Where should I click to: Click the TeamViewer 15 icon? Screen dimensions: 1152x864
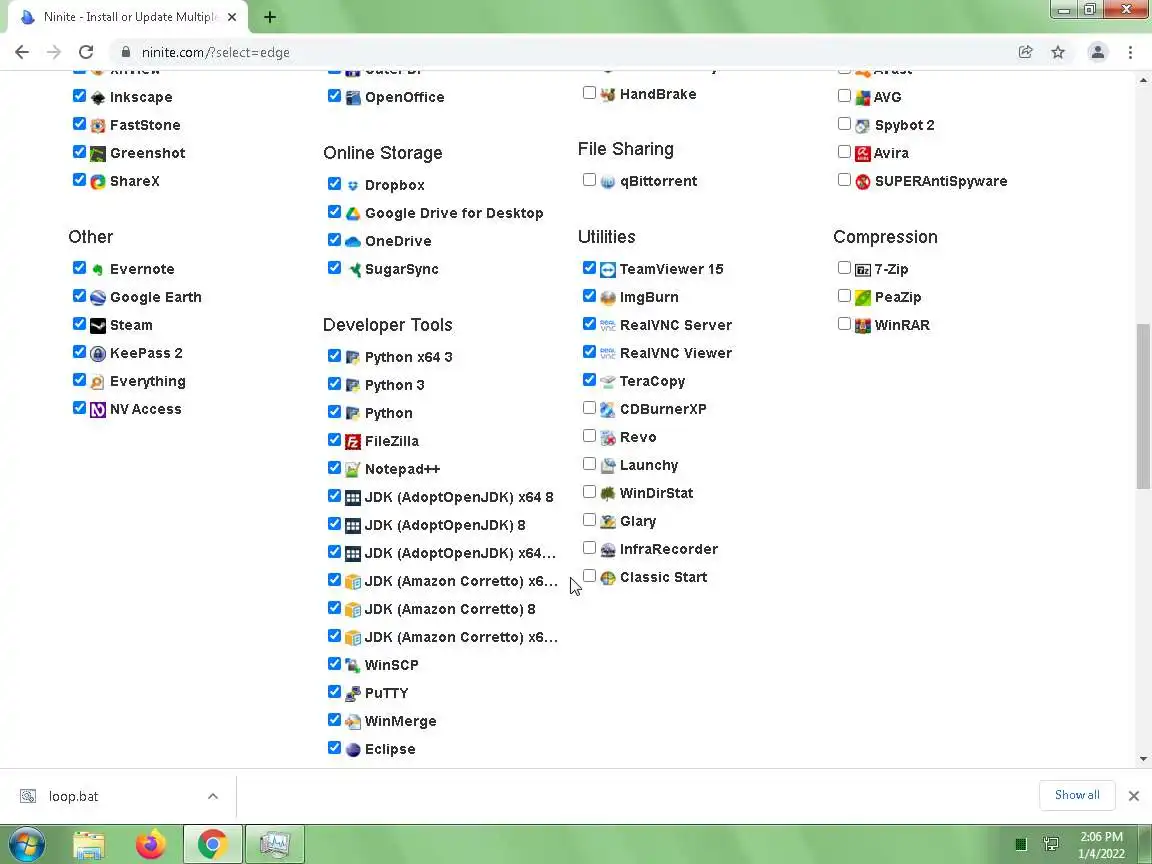click(x=608, y=270)
